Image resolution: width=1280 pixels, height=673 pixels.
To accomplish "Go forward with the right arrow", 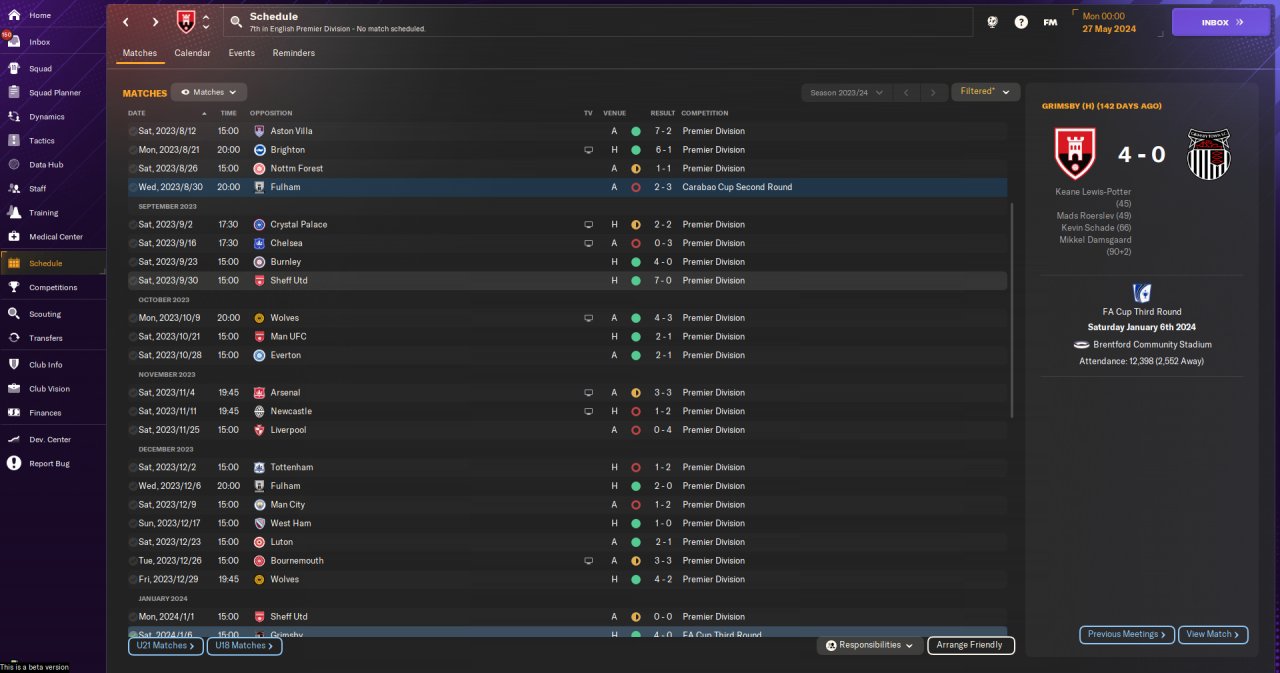I will (x=155, y=21).
